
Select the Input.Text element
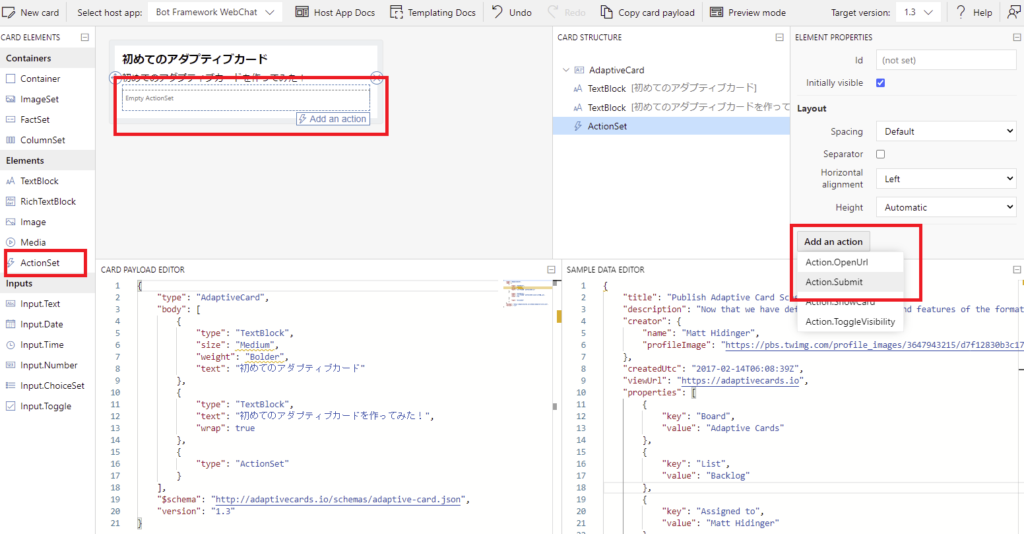tap(47, 304)
